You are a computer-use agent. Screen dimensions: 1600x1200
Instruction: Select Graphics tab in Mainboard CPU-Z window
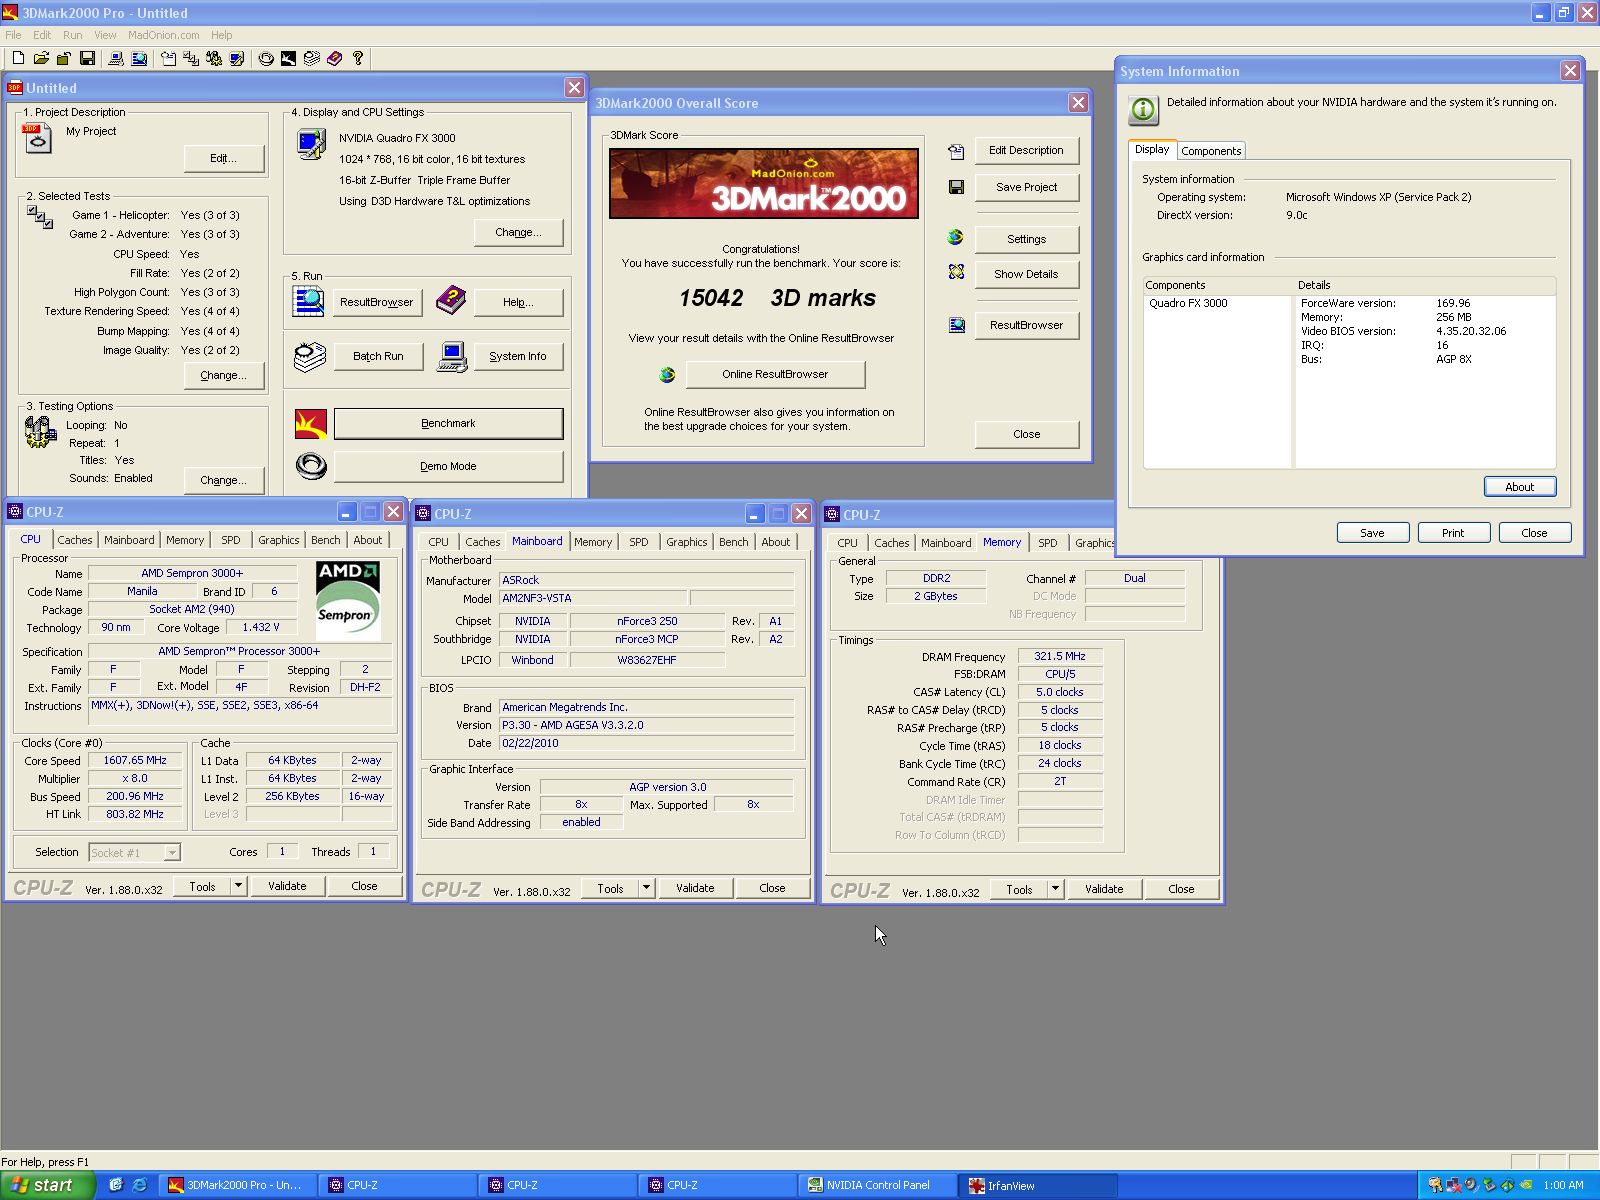(687, 542)
